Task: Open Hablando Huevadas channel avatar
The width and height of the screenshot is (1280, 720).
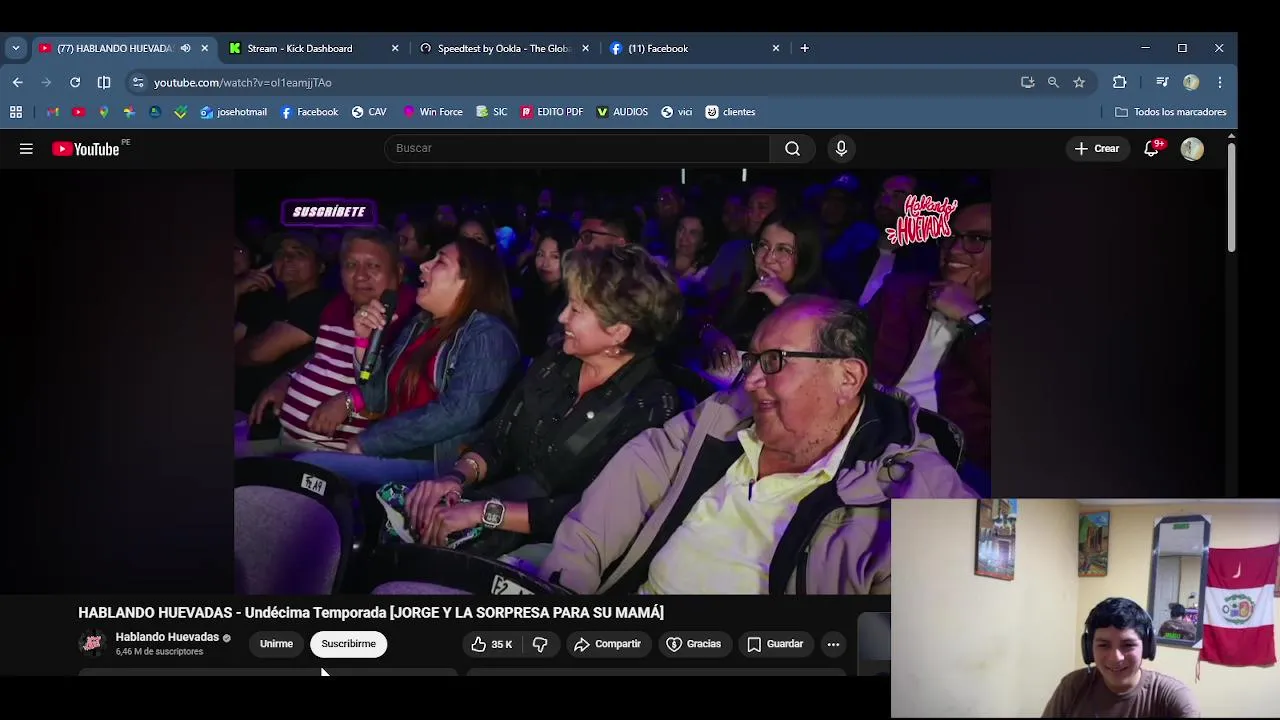Action: (92, 644)
